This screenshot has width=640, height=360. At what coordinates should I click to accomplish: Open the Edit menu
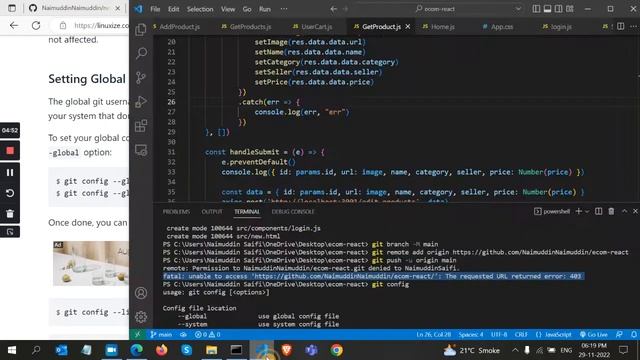pos(173,9)
